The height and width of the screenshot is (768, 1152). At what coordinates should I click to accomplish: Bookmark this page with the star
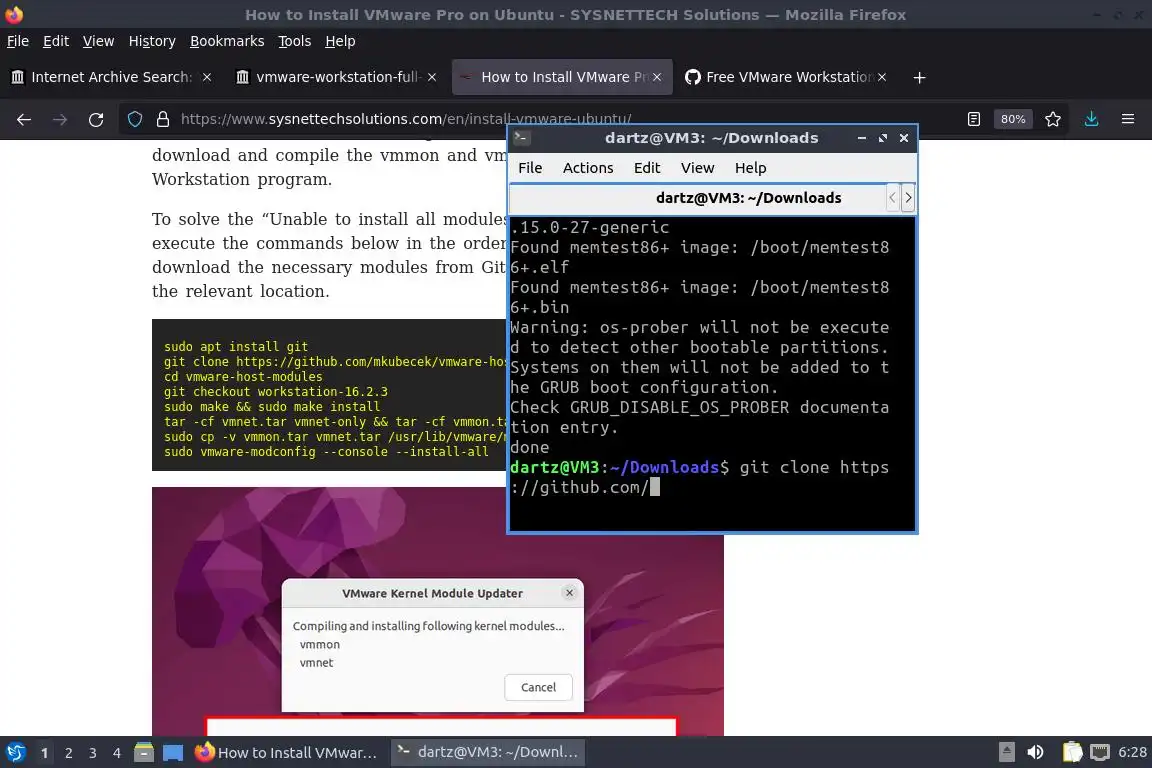(x=1053, y=119)
